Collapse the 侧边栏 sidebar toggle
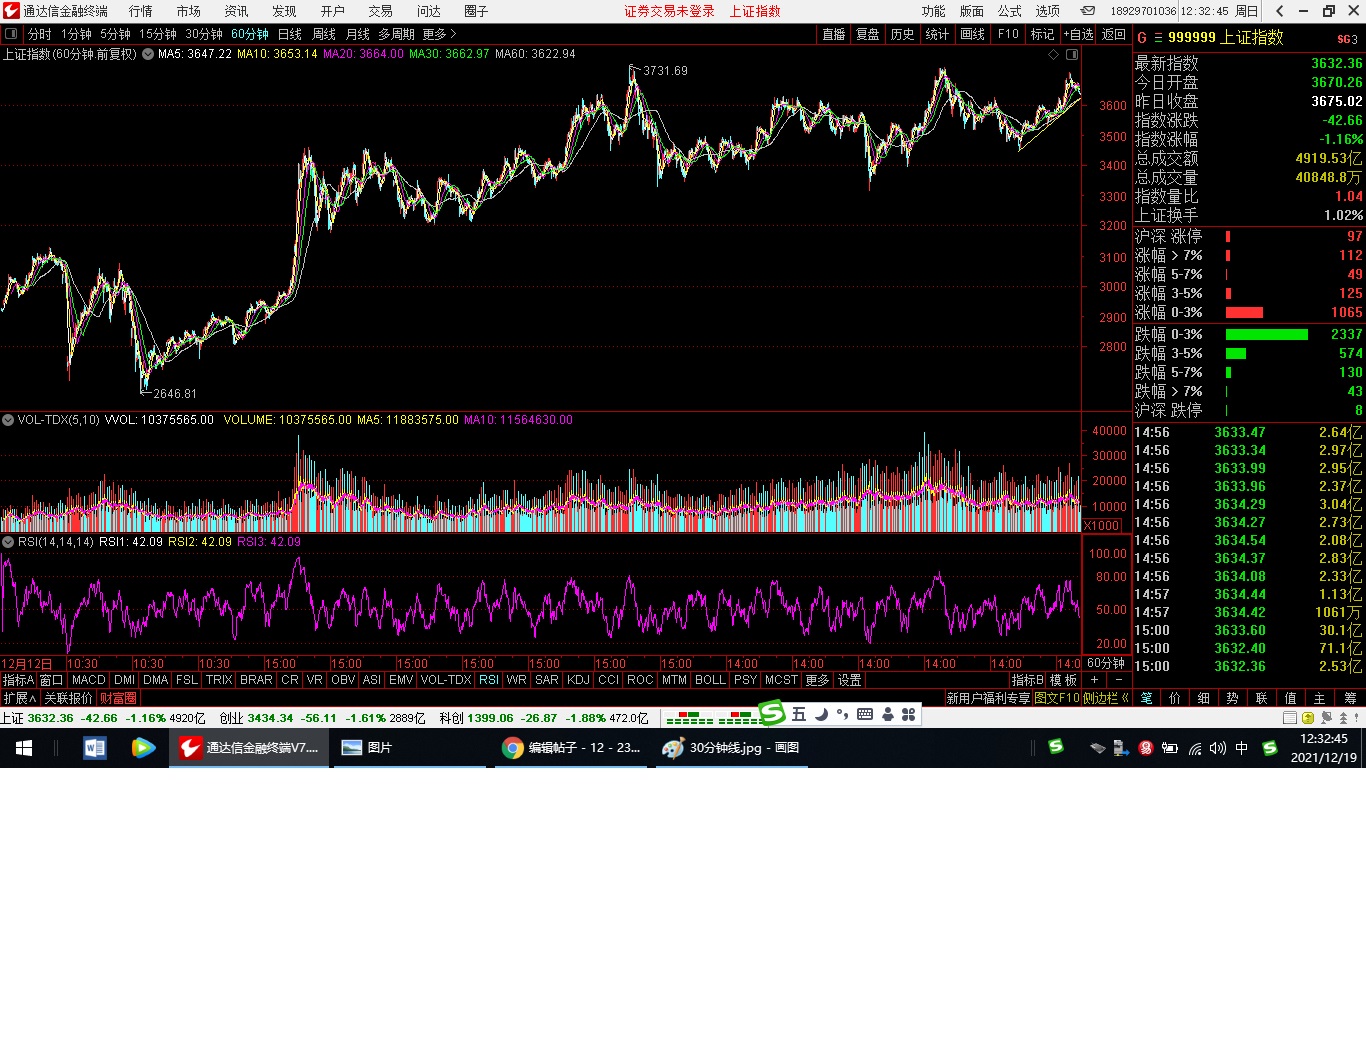This screenshot has width=1366, height=1037. coord(1105,698)
